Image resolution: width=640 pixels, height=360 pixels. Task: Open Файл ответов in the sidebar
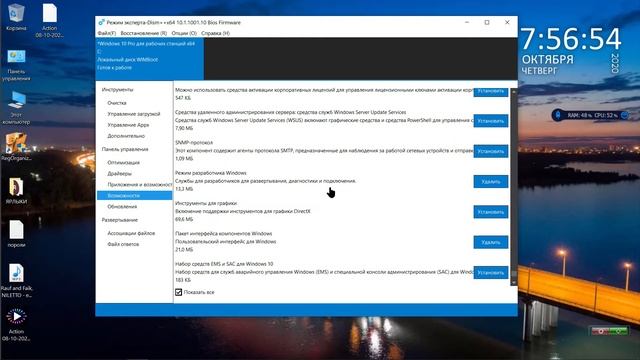click(123, 244)
